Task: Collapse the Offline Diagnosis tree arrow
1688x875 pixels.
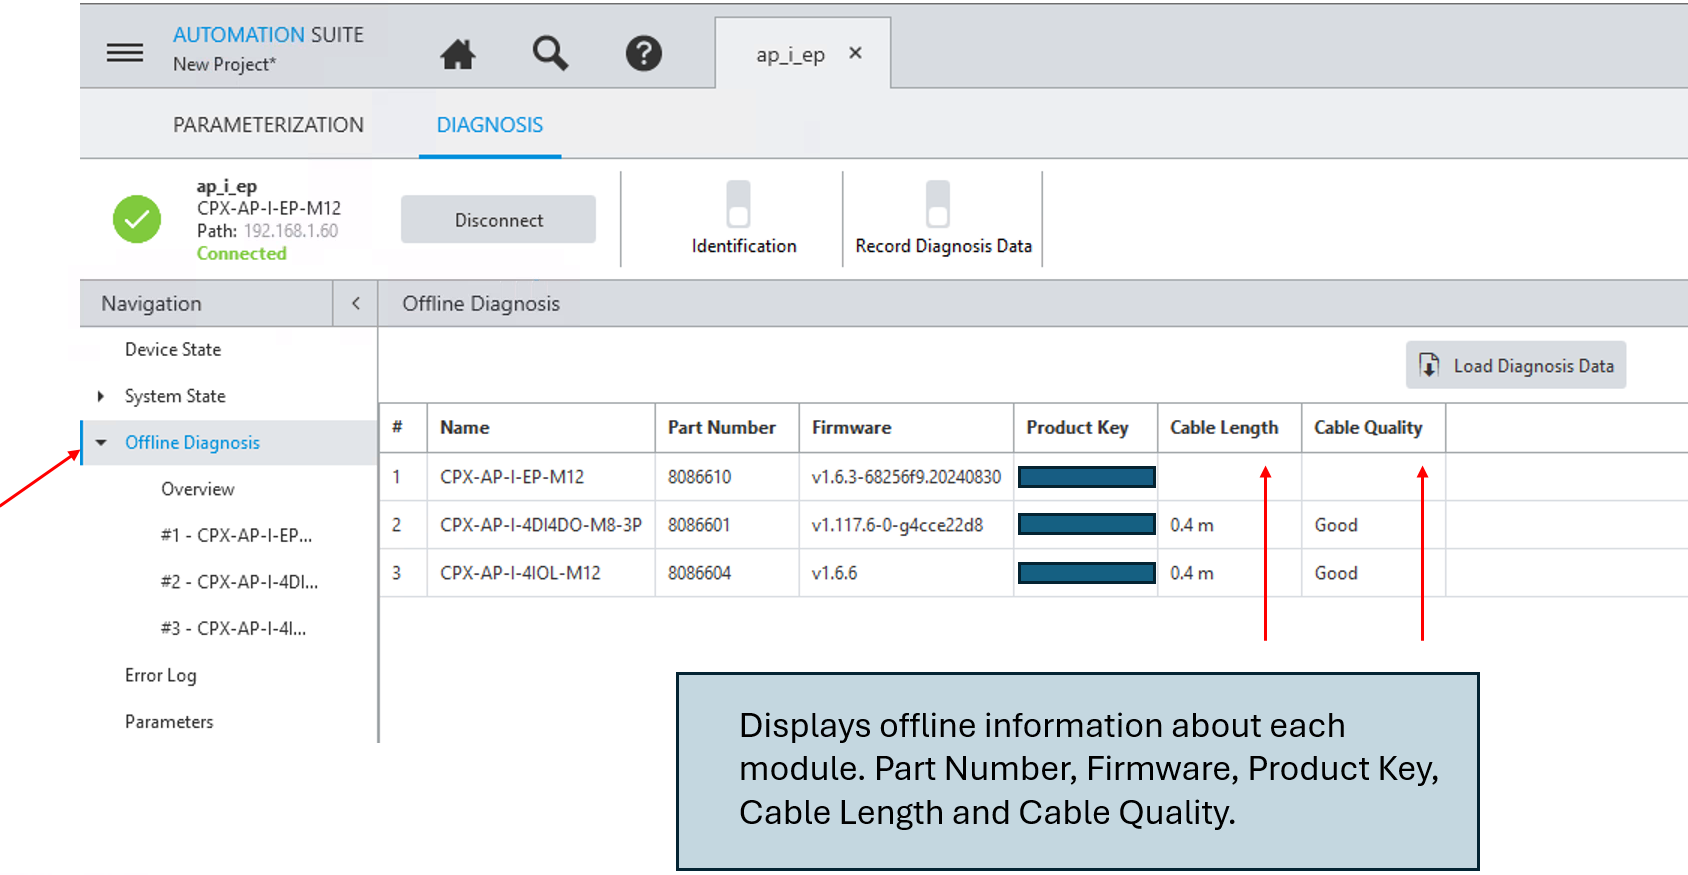Action: point(101,442)
